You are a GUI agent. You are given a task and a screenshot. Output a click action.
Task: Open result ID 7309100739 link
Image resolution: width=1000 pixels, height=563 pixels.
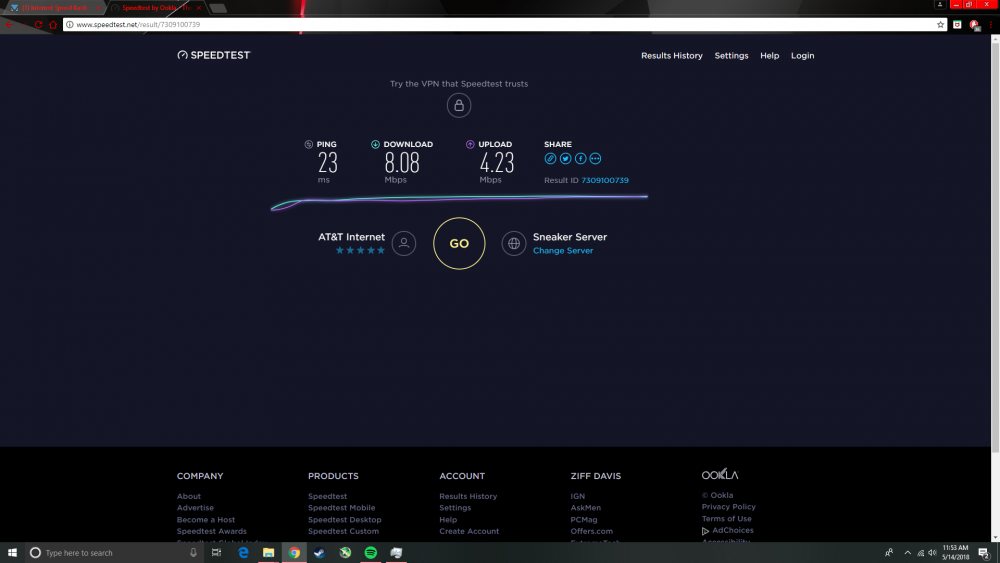click(x=605, y=180)
